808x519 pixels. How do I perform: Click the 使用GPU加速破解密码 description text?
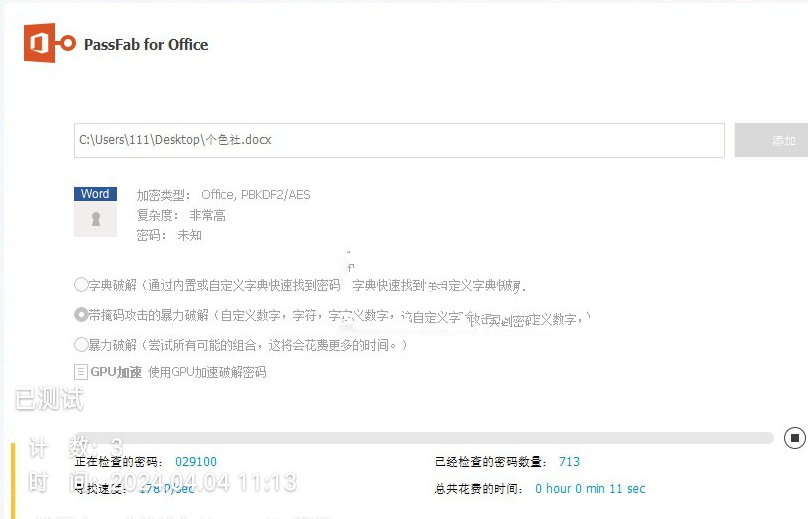[x=207, y=372]
